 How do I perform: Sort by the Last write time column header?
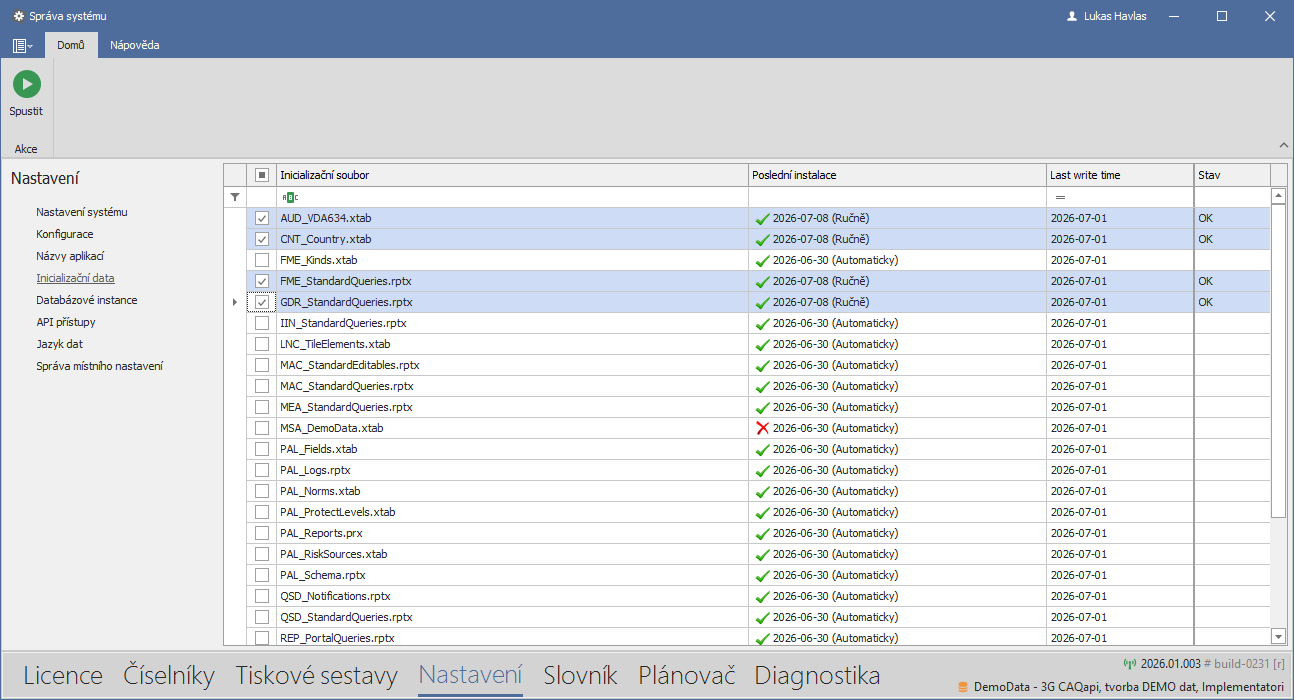1120,175
